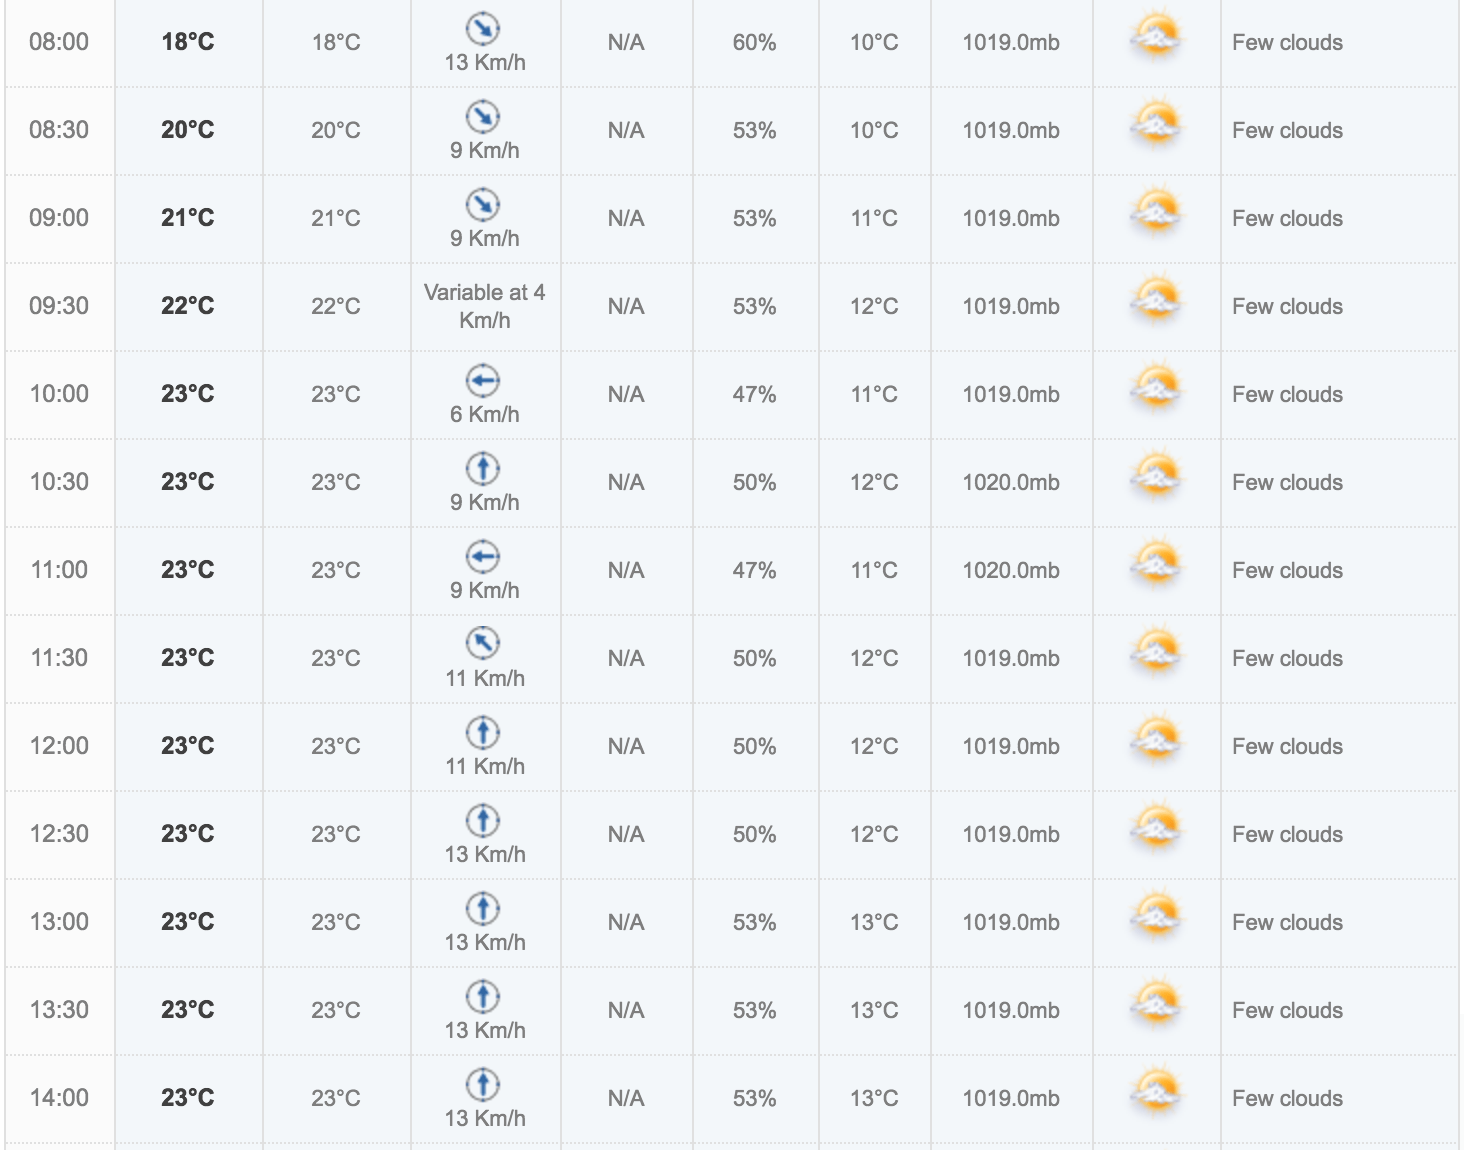Click the 47% humidity at 11:00
Image resolution: width=1464 pixels, height=1150 pixels.
(x=754, y=571)
